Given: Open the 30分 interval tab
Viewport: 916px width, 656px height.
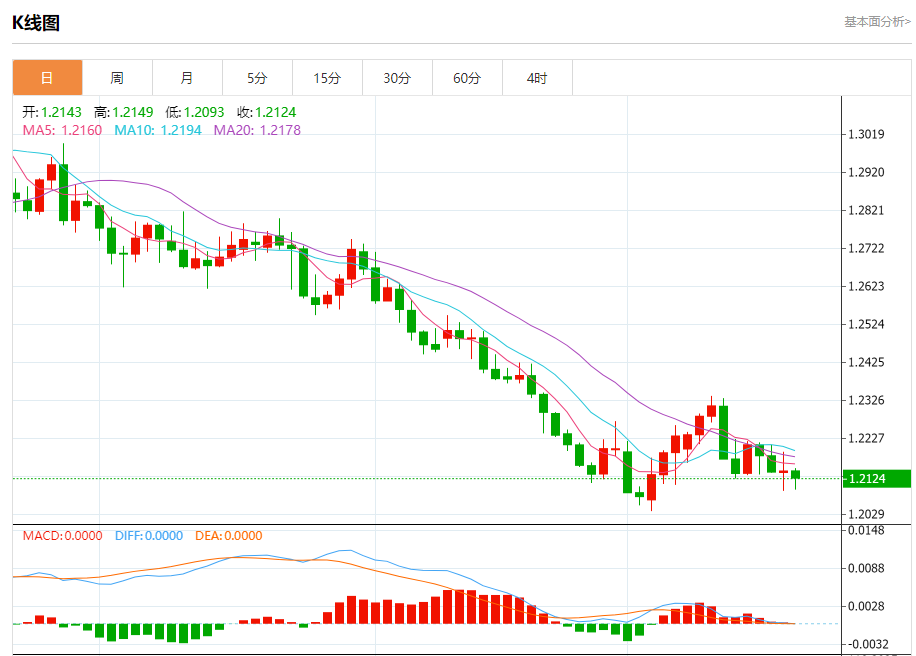Looking at the screenshot, I should 398,77.
